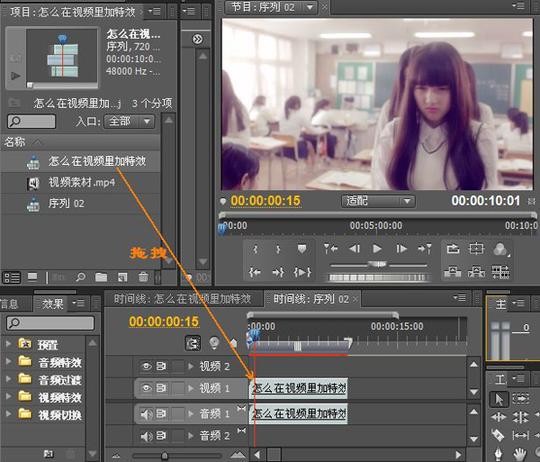Play the program monitor video
540x462 pixels.
(377, 249)
